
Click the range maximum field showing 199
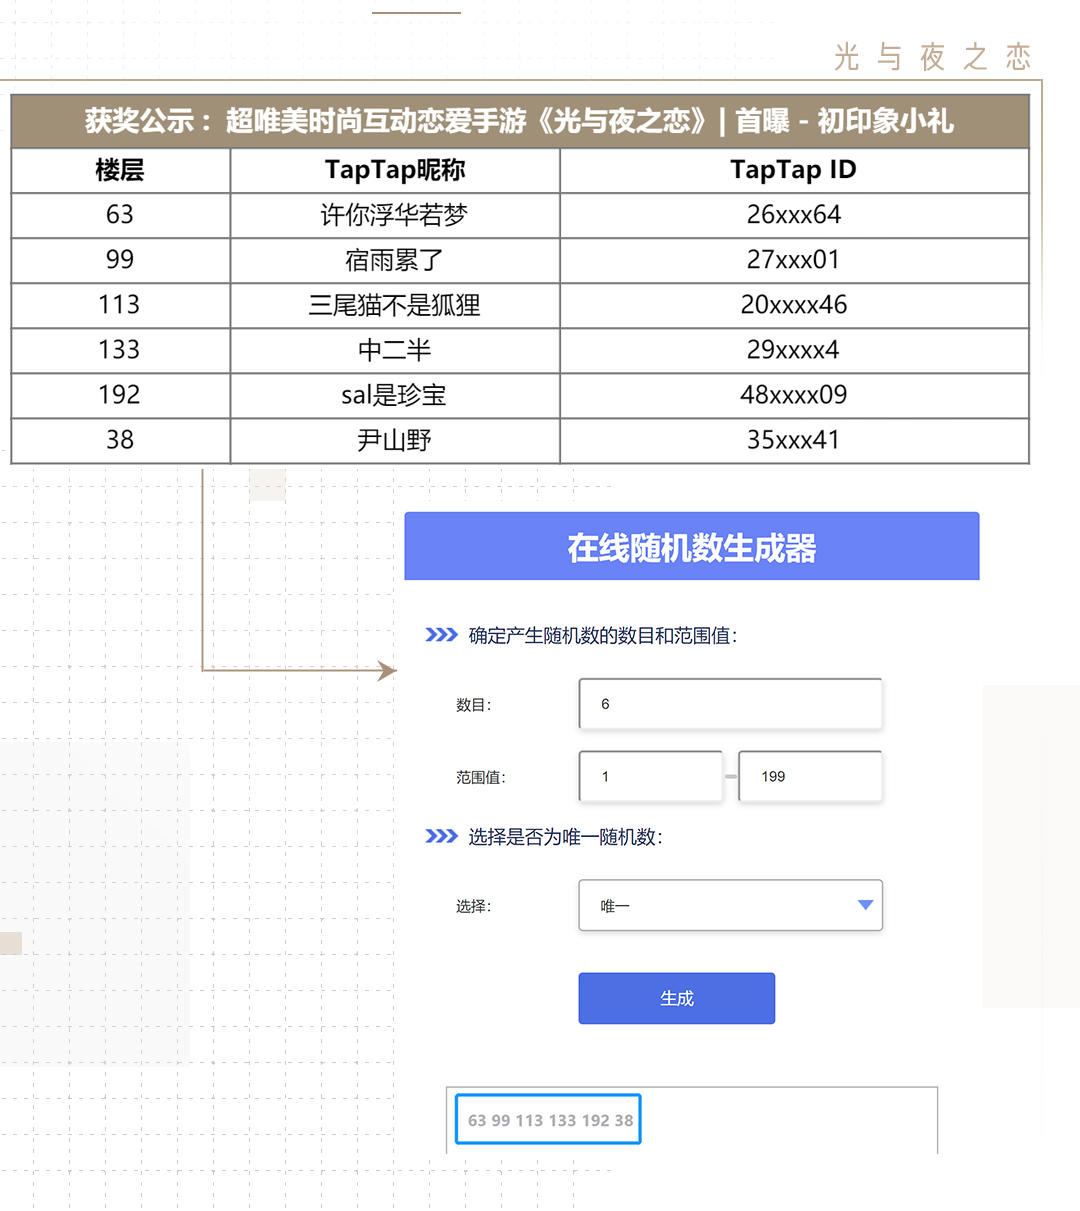coord(810,776)
